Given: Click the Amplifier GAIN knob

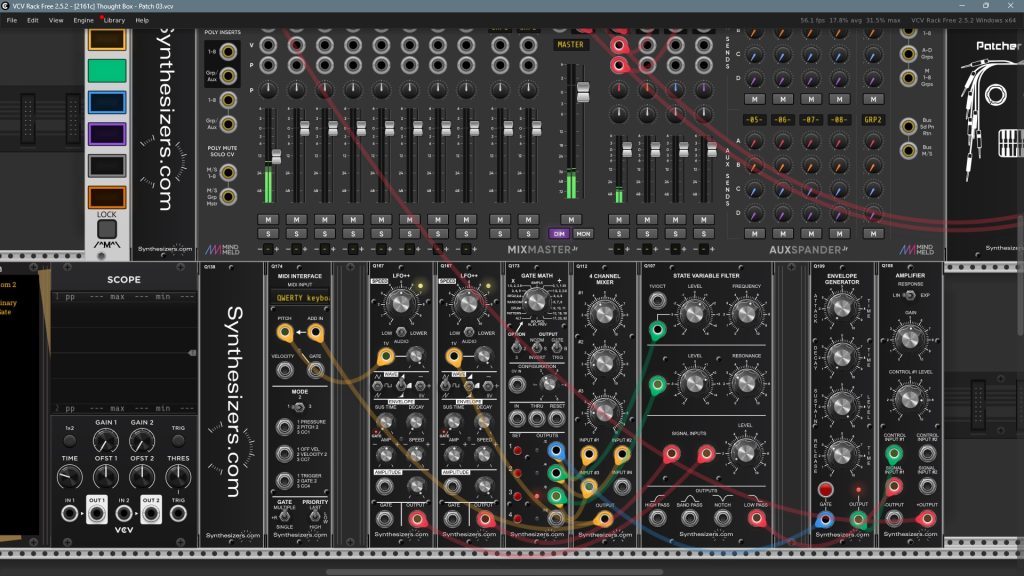Looking at the screenshot, I should click(x=909, y=338).
